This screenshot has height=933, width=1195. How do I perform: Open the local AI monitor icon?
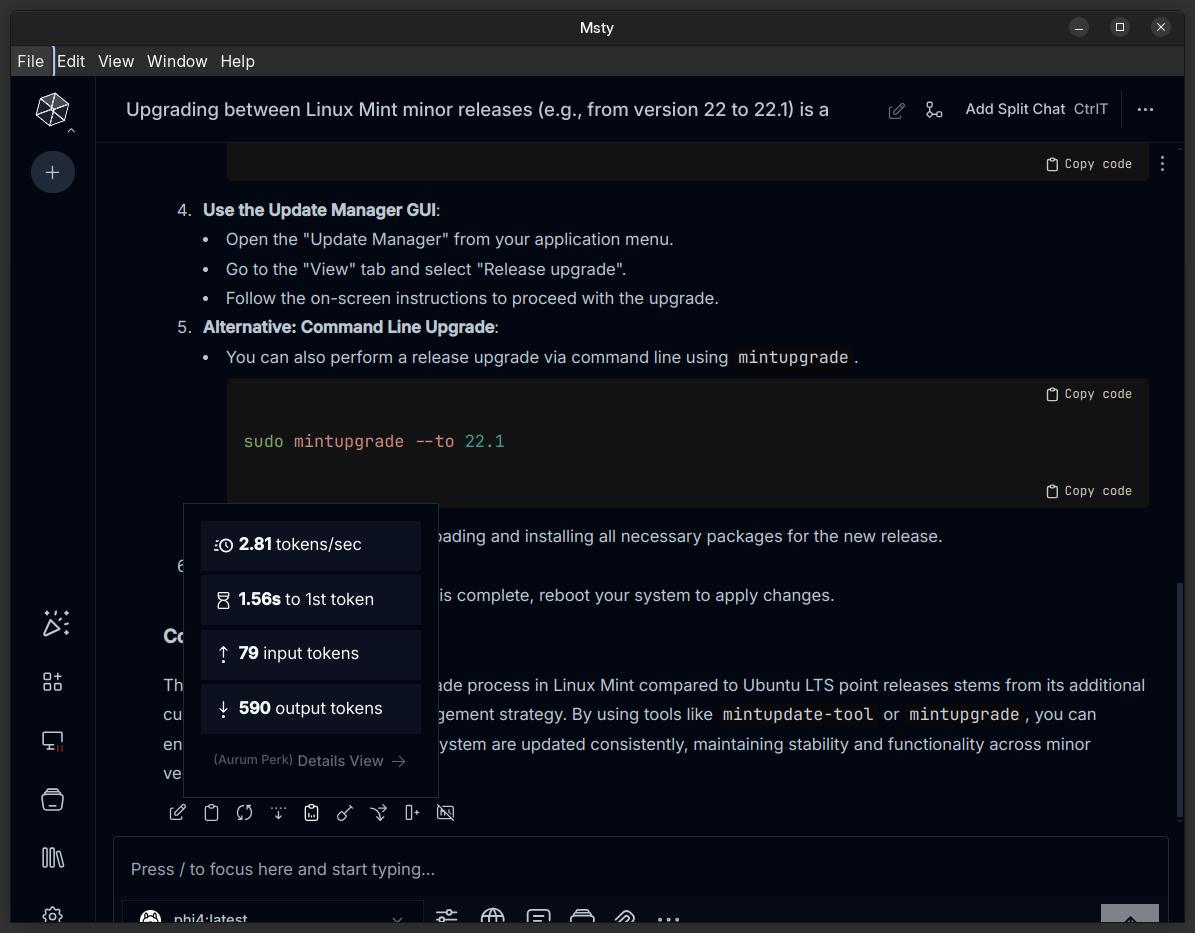pyautogui.click(x=52, y=741)
